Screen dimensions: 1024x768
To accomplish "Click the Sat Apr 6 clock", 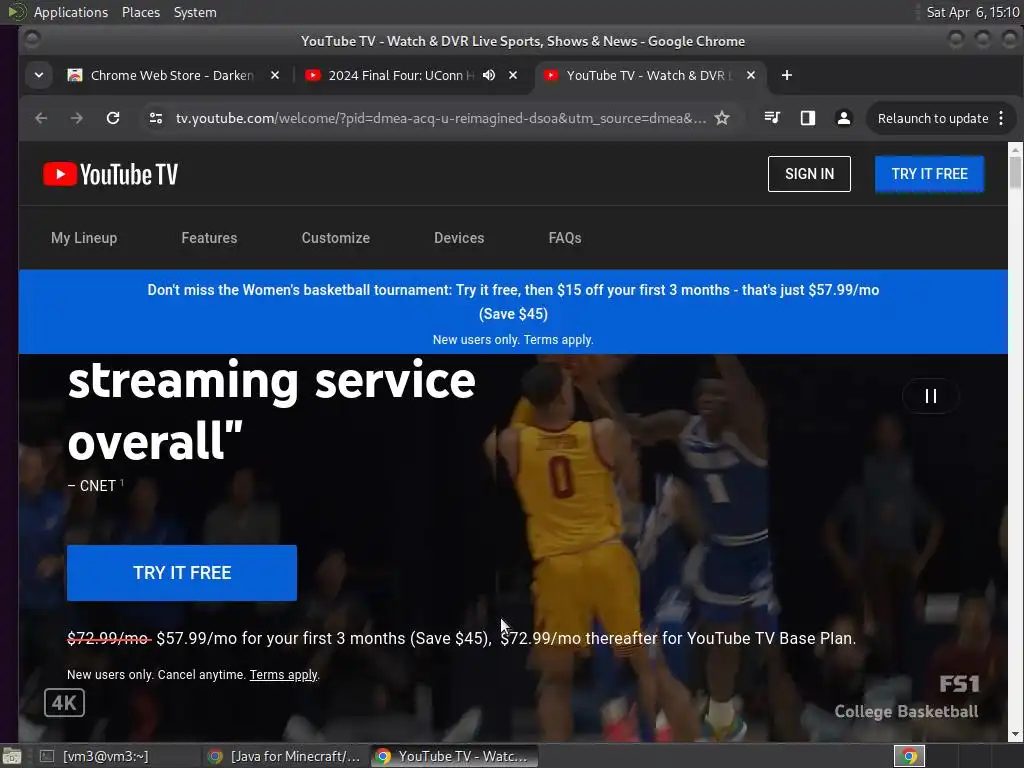I will [972, 12].
